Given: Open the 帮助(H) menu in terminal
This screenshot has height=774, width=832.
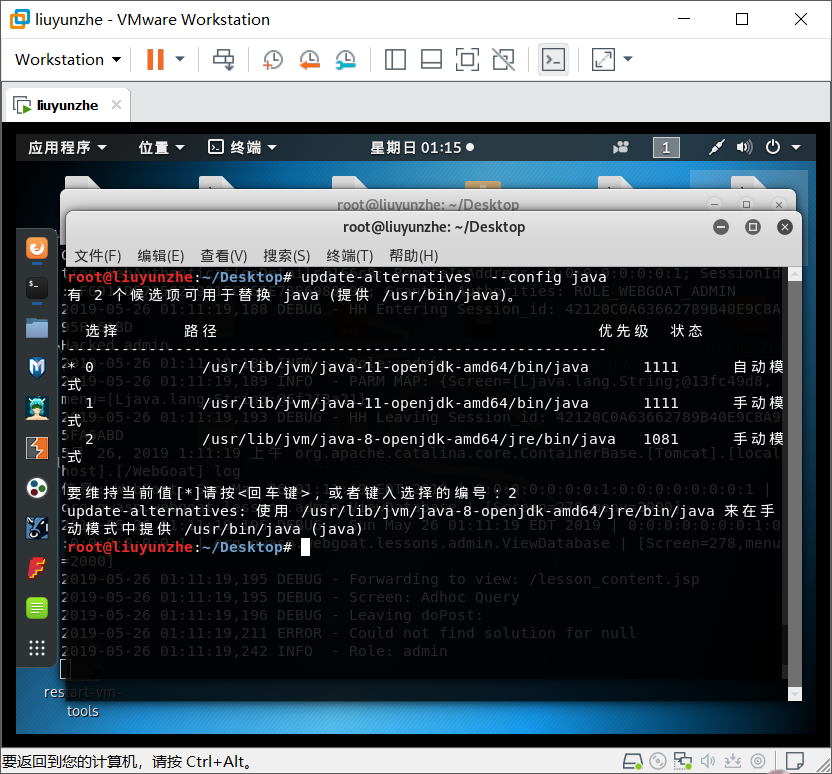Looking at the screenshot, I should pyautogui.click(x=414, y=256).
